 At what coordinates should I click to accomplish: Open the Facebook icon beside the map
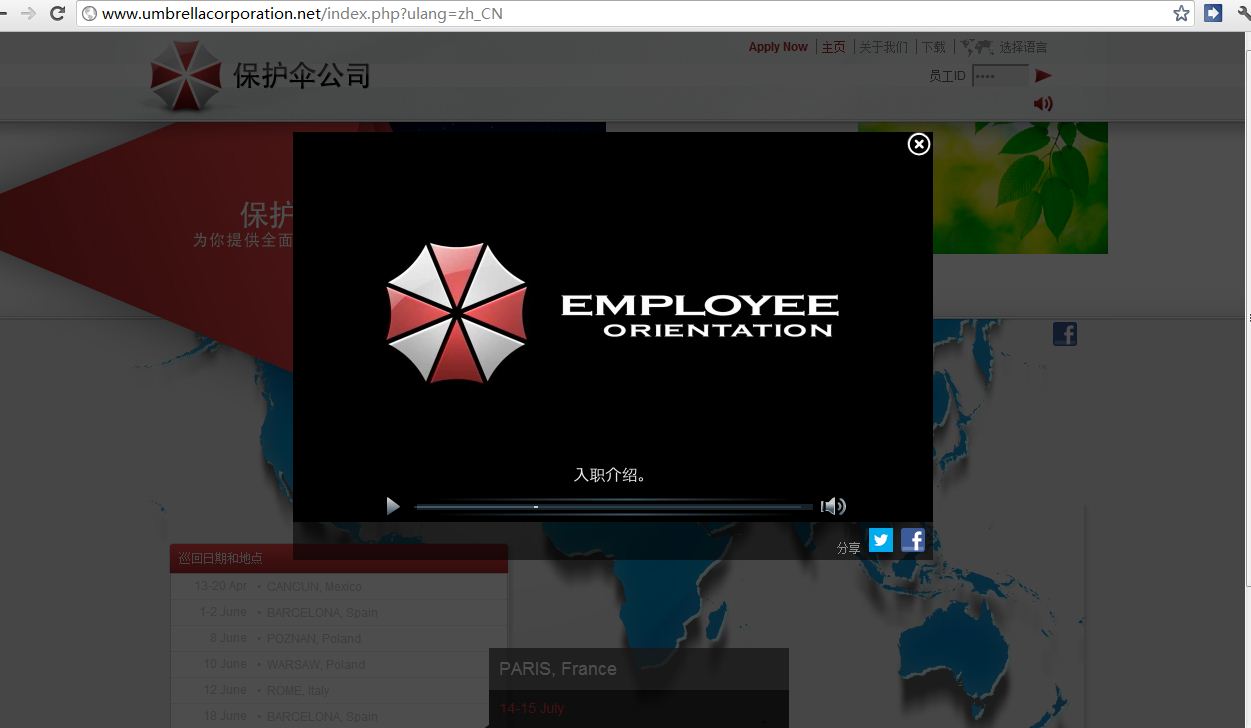[x=1064, y=334]
